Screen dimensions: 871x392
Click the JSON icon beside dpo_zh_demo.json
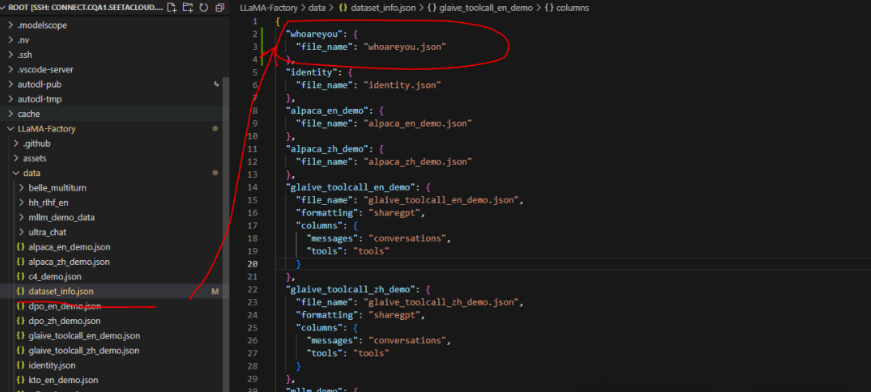pos(21,321)
